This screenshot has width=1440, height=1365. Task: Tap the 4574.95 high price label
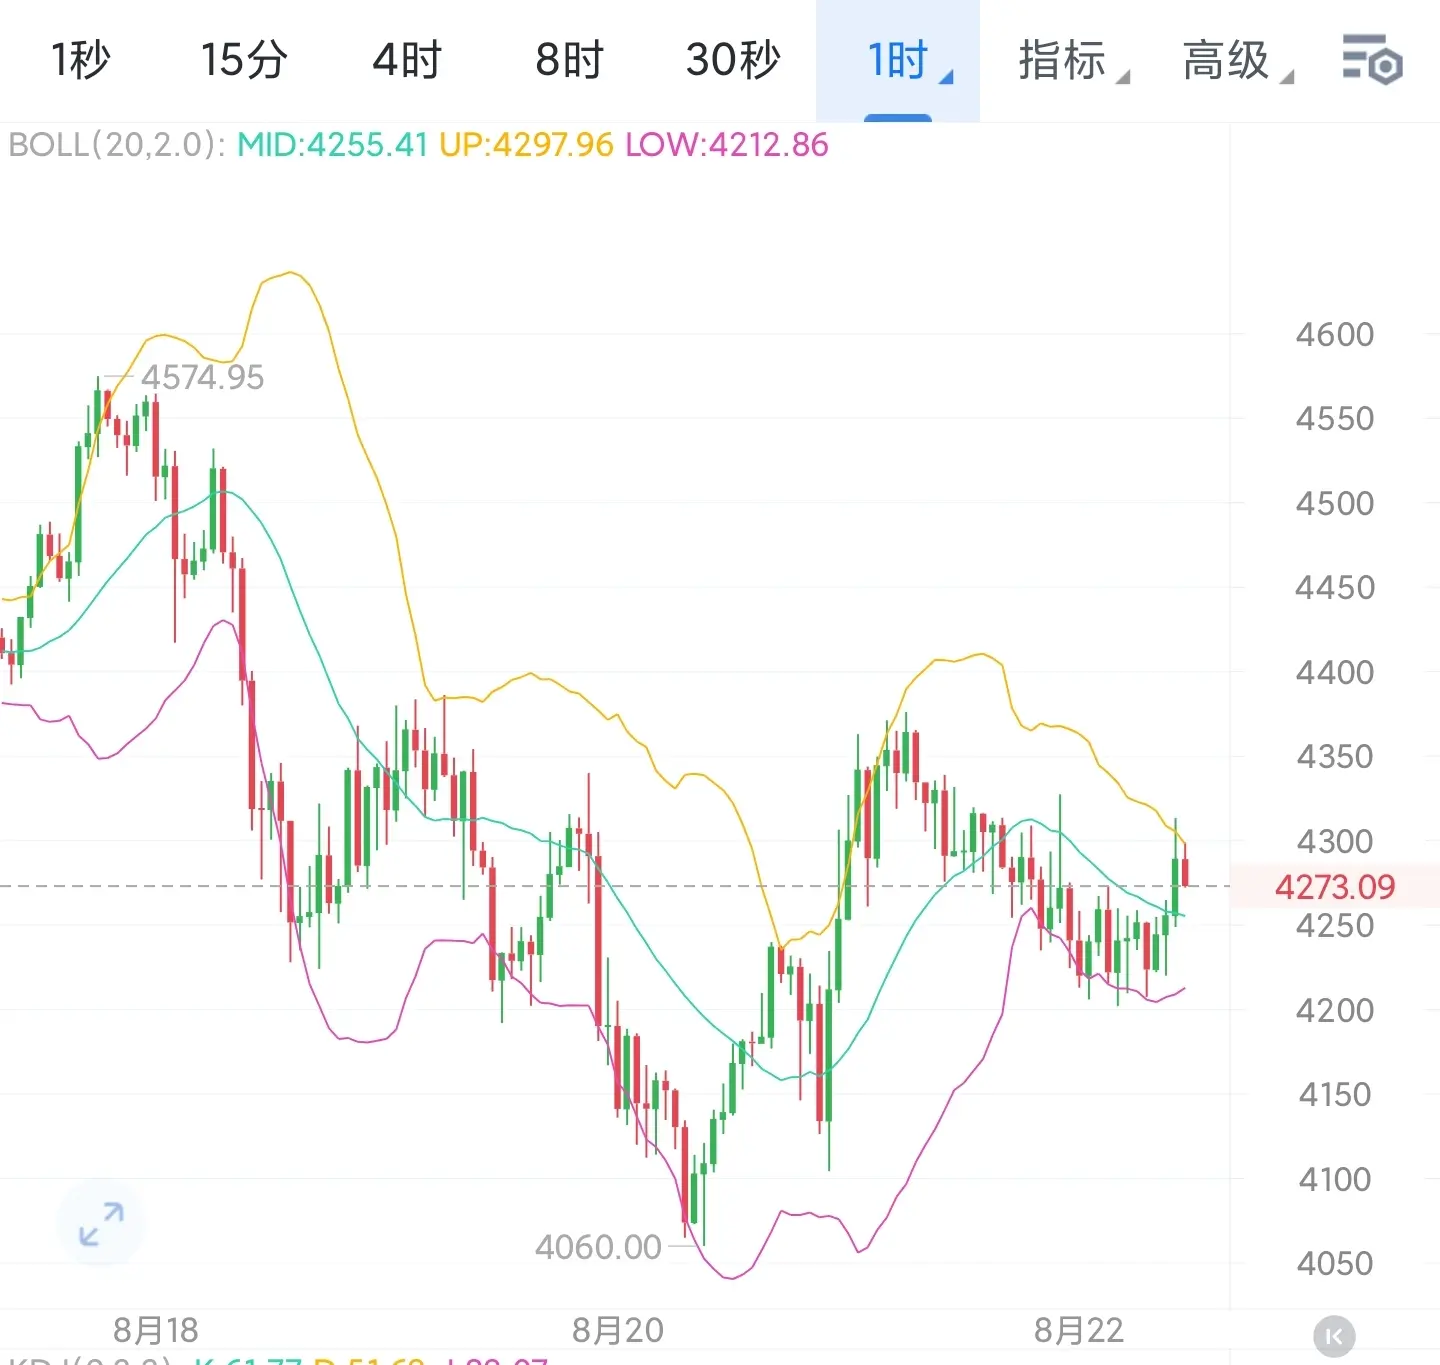202,377
